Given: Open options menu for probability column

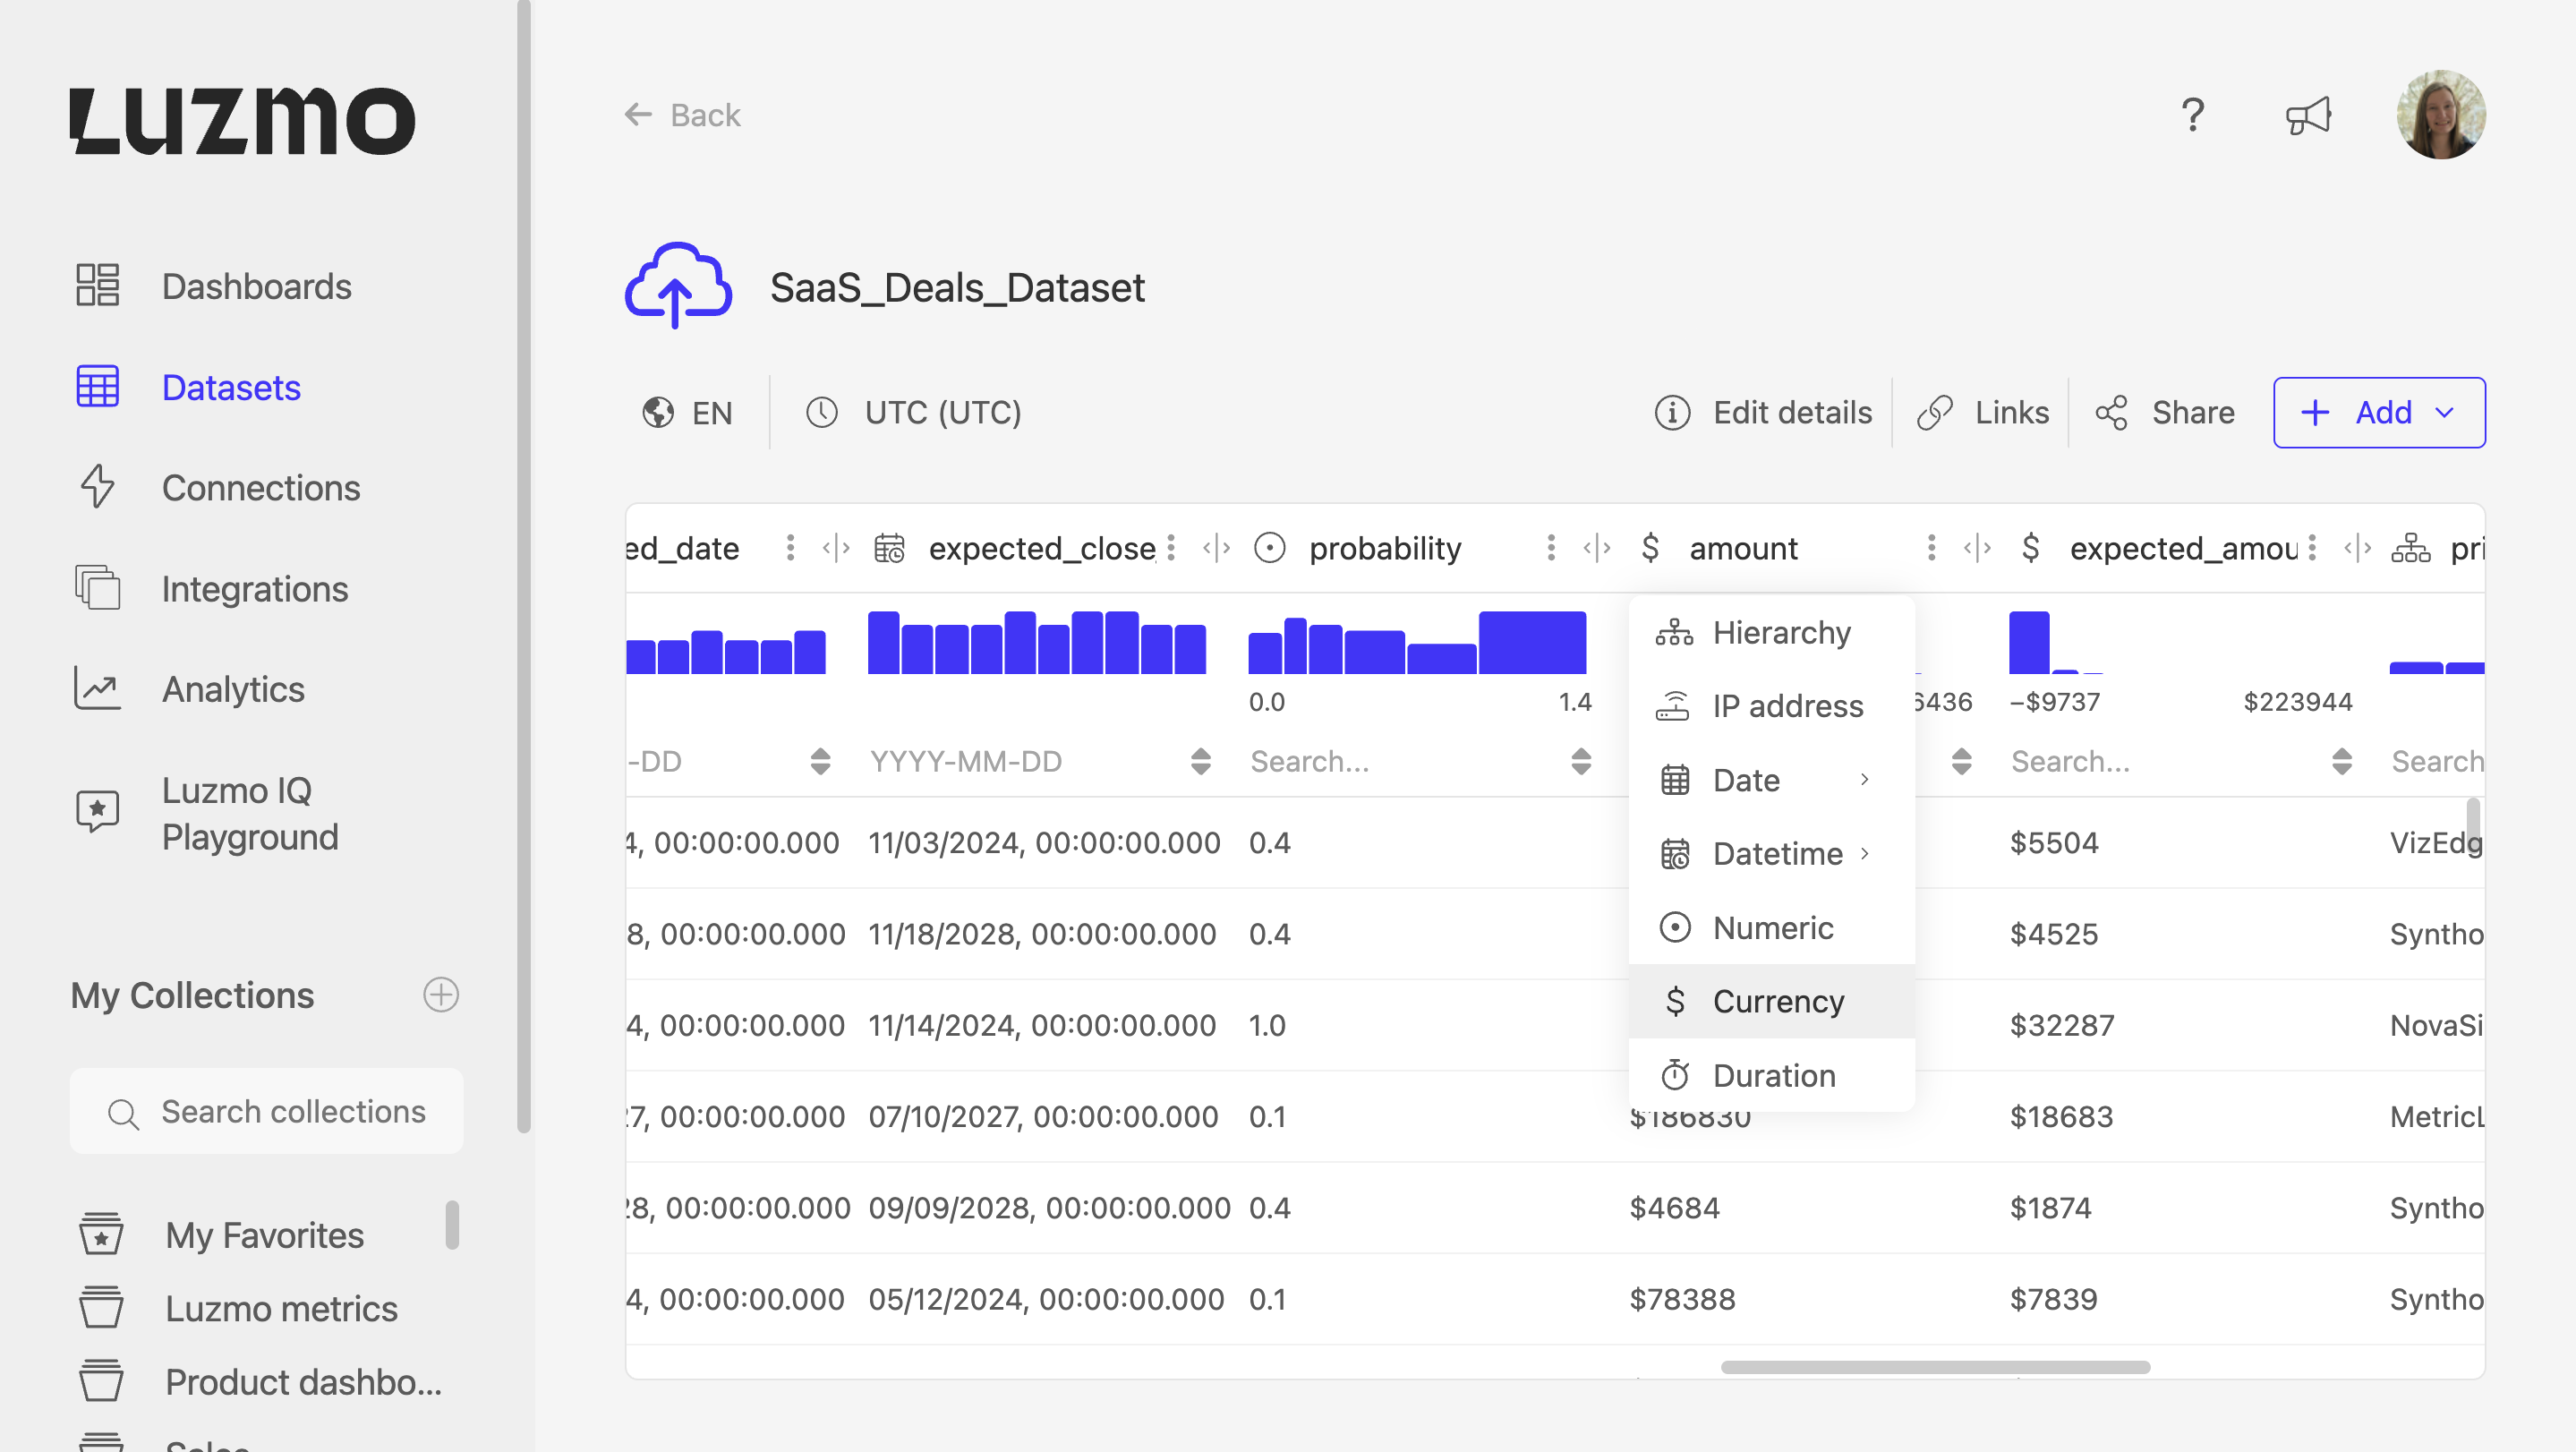Looking at the screenshot, I should (x=1551, y=548).
